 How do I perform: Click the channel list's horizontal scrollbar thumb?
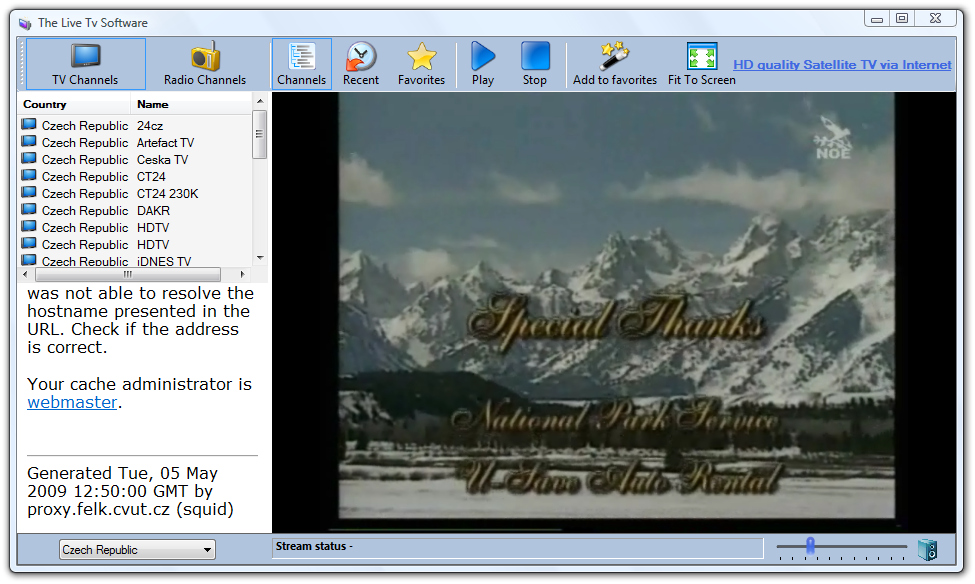point(128,274)
